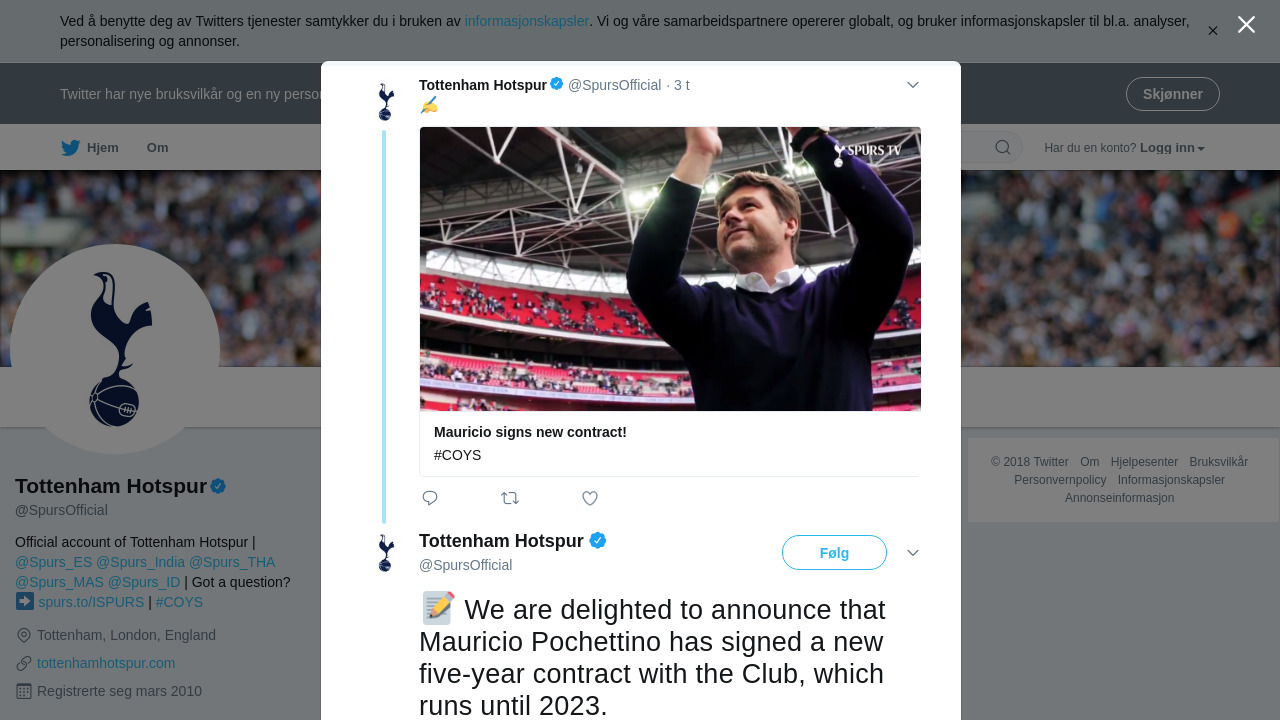Image resolution: width=1280 pixels, height=720 pixels.
Task: Click the search magnifier icon
Action: point(1002,148)
